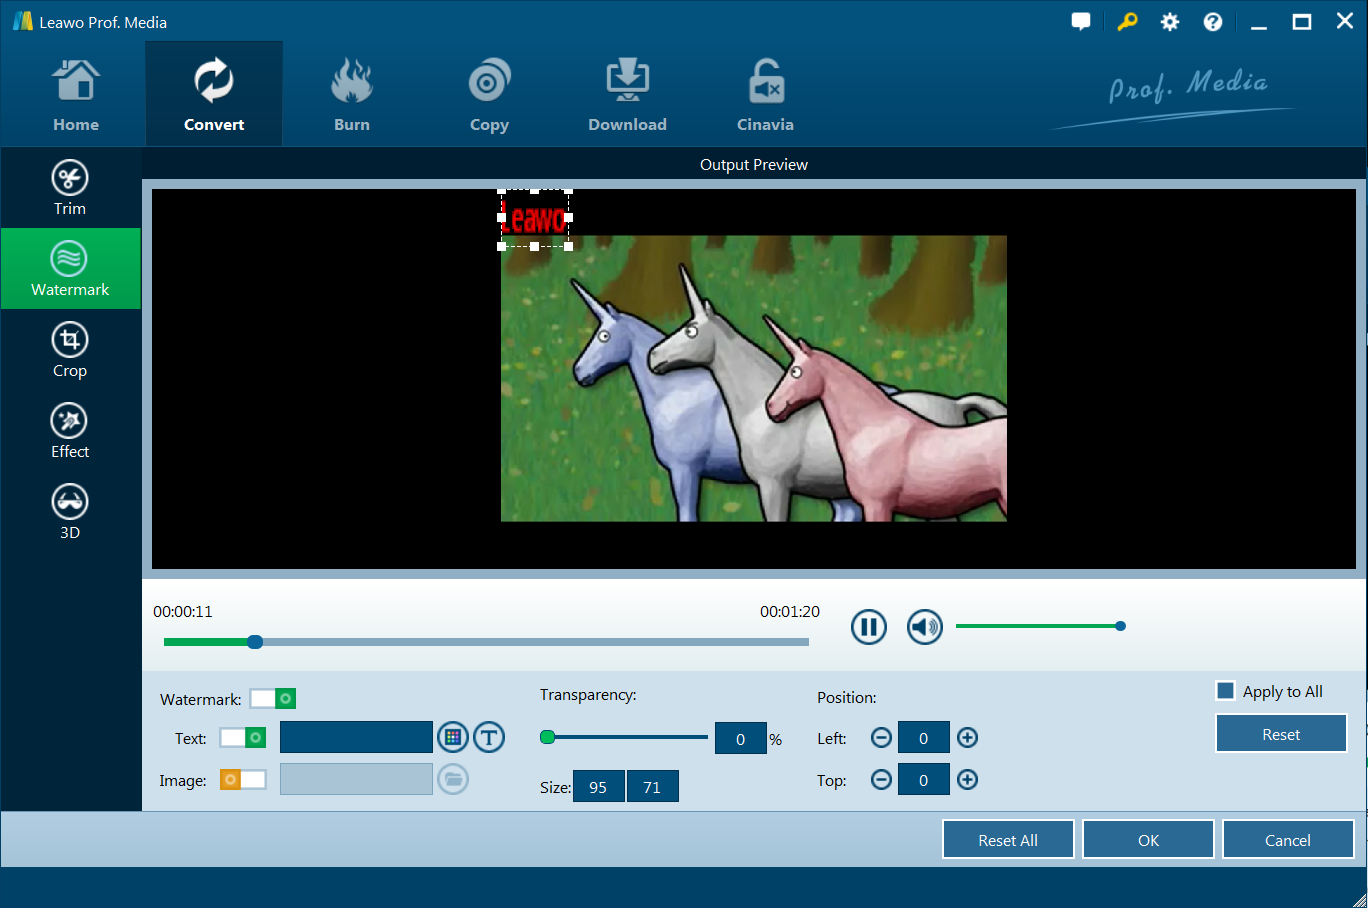Click the key registration icon
1368x908 pixels.
[1127, 22]
